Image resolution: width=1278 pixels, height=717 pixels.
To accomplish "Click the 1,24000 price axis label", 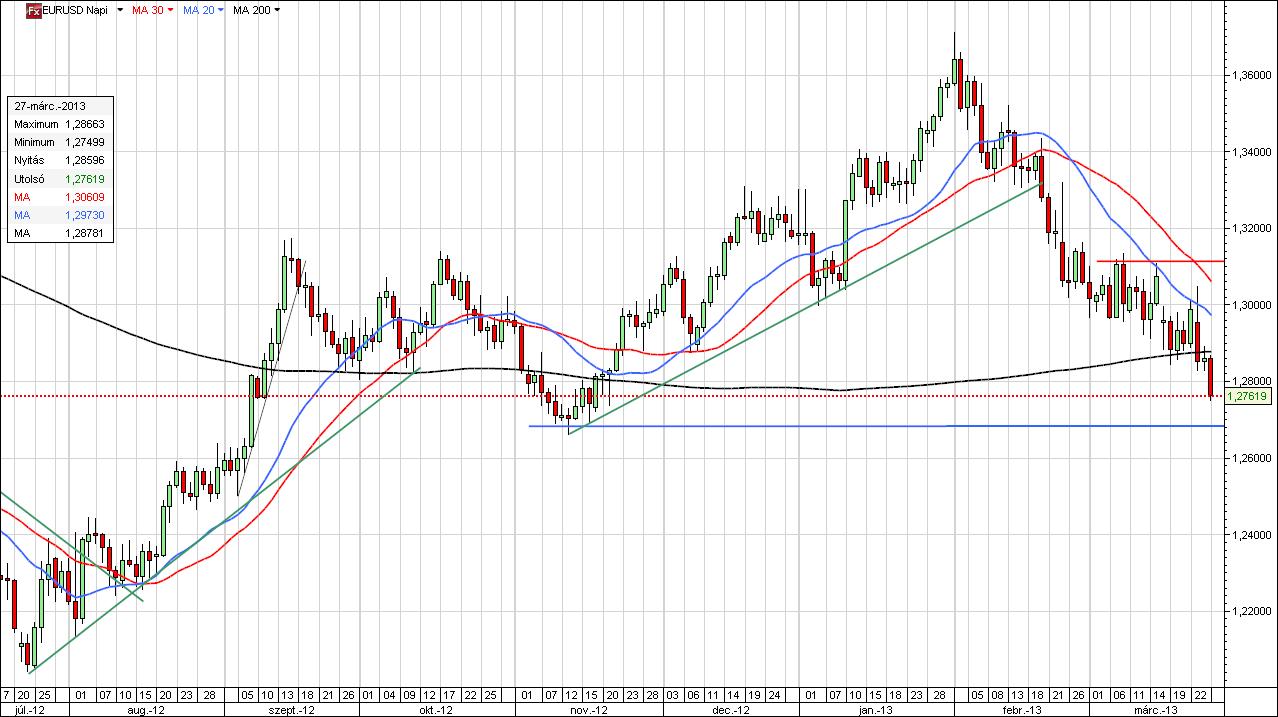I will pos(1251,535).
